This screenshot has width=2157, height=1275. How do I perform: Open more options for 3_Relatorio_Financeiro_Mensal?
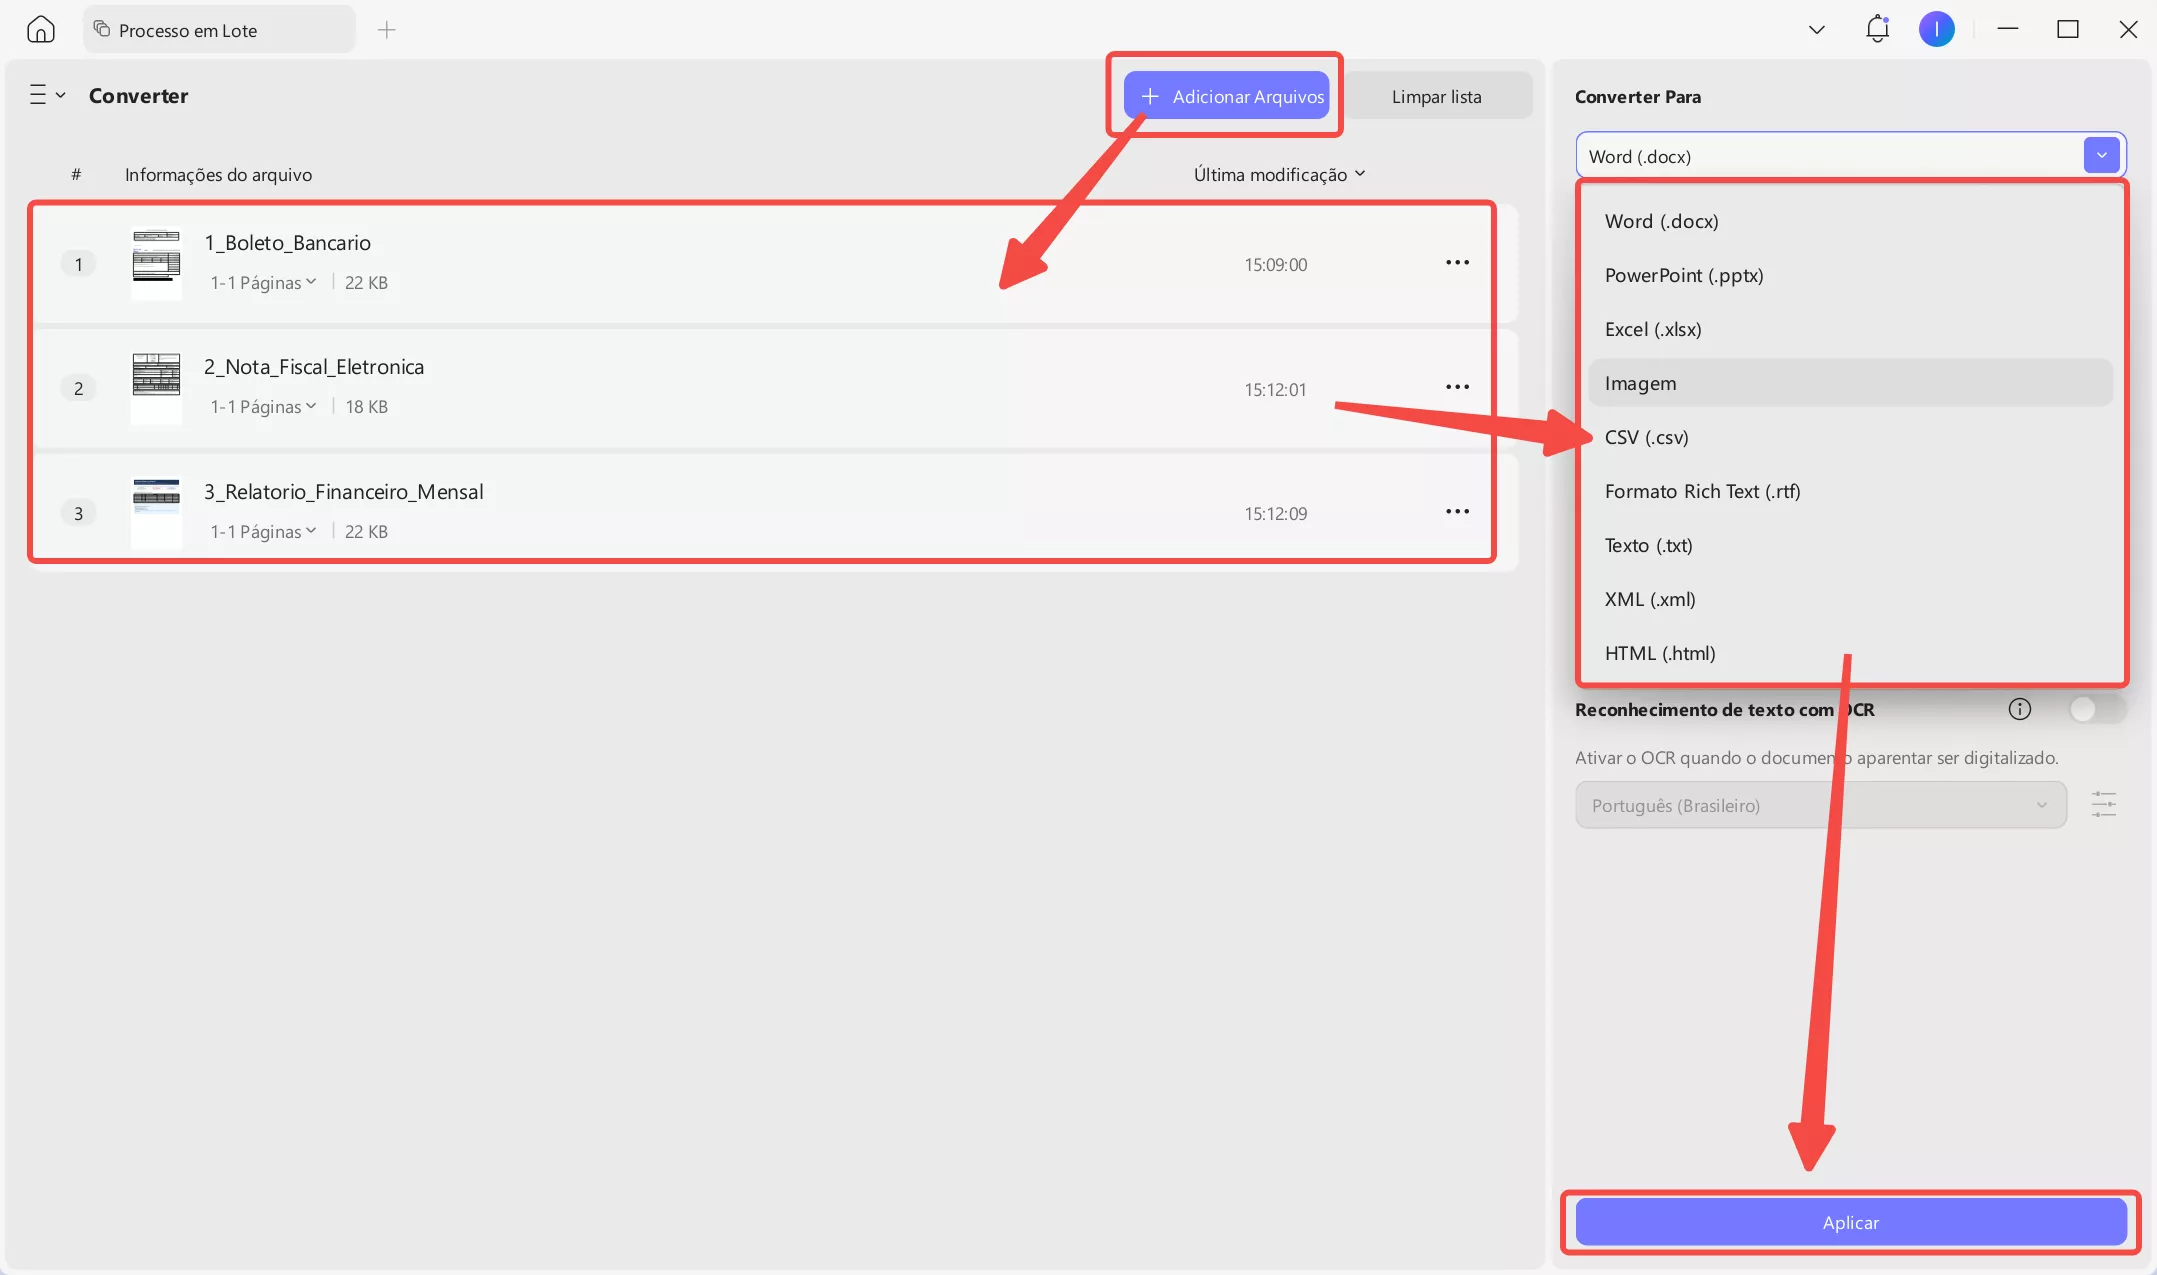[1457, 511]
